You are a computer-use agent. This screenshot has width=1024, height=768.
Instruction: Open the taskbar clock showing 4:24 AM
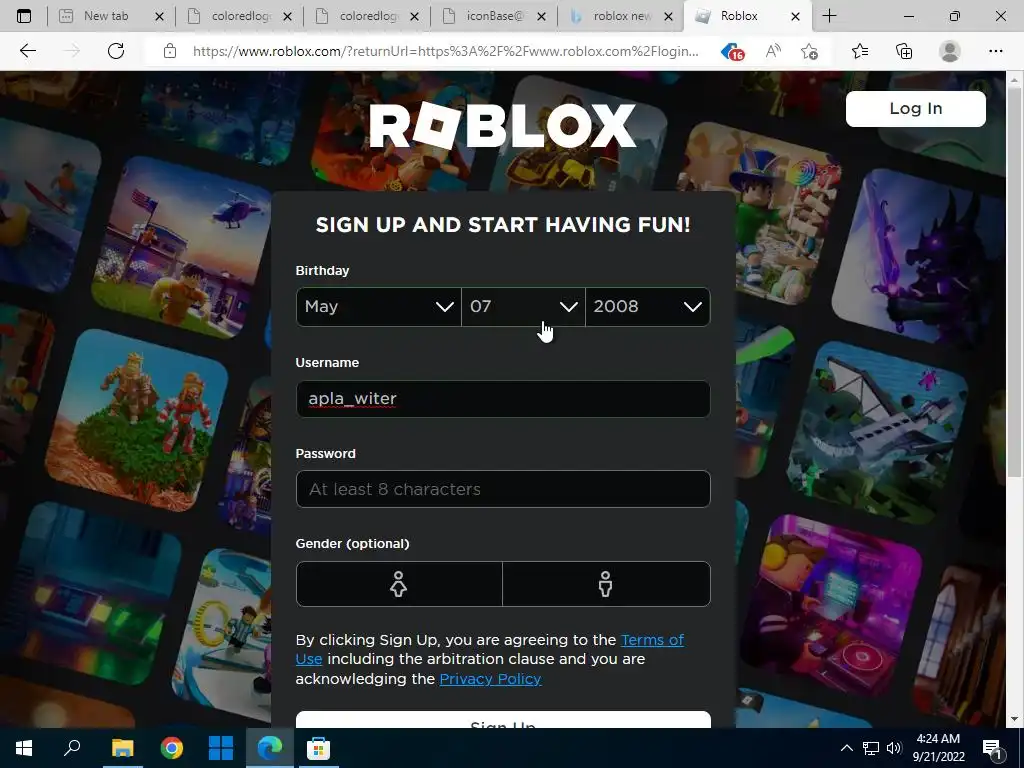pyautogui.click(x=938, y=748)
